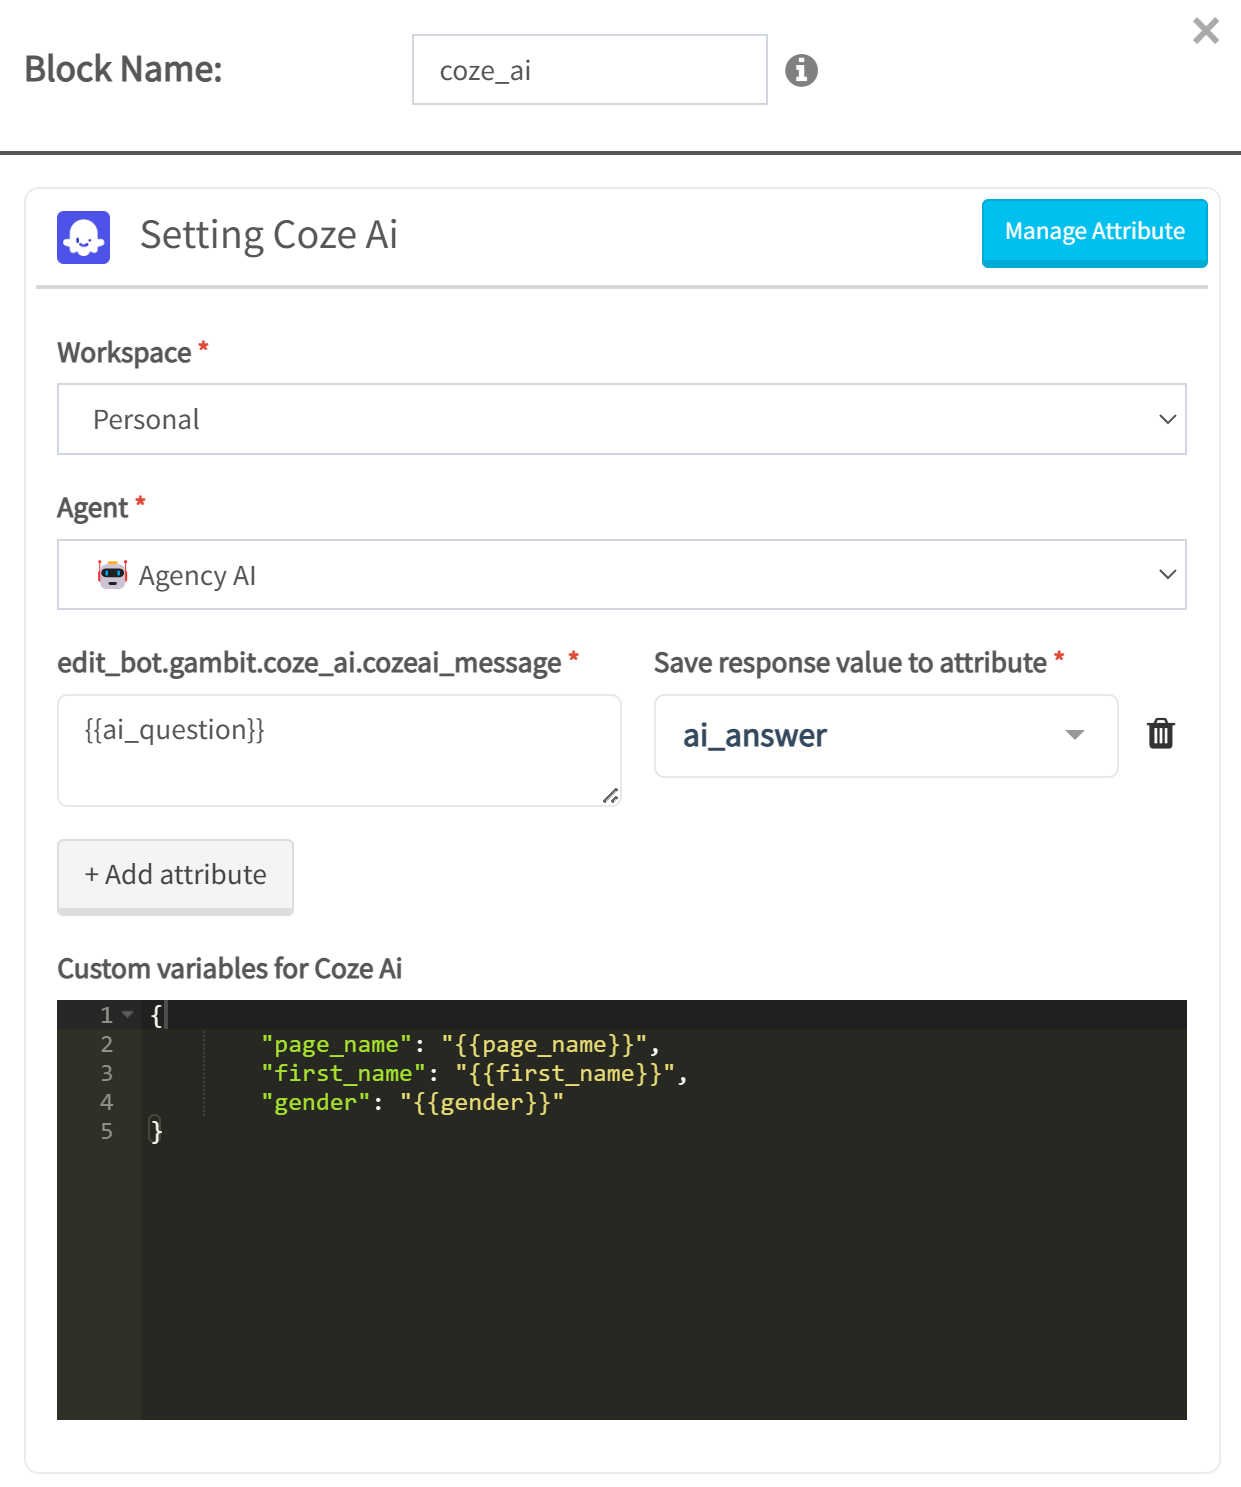
Task: Click the Manage Attribute button
Action: (x=1095, y=232)
